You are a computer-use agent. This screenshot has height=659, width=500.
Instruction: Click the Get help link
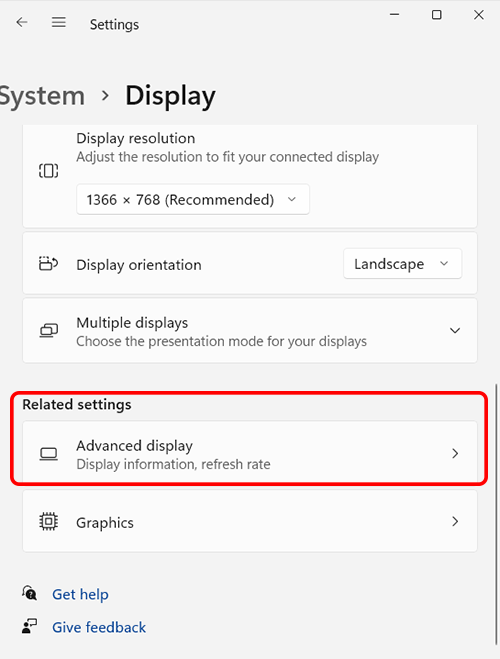[80, 594]
